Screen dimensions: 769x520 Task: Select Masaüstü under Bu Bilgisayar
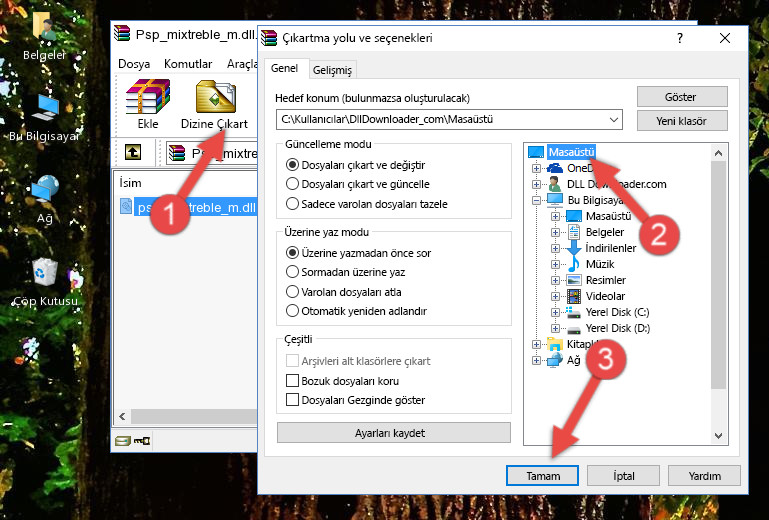tap(608, 216)
